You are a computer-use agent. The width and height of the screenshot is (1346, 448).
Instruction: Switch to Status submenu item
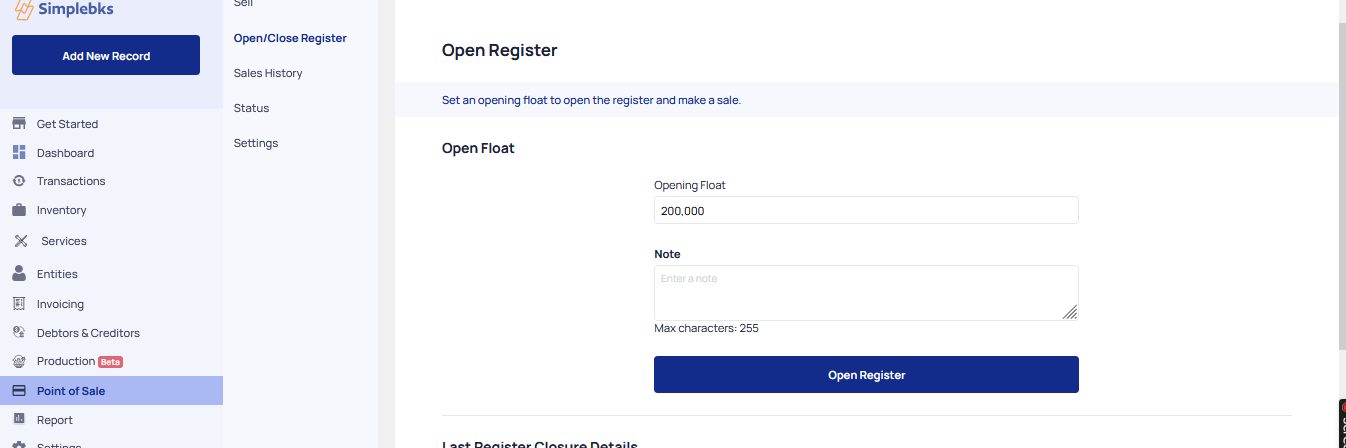tap(251, 108)
